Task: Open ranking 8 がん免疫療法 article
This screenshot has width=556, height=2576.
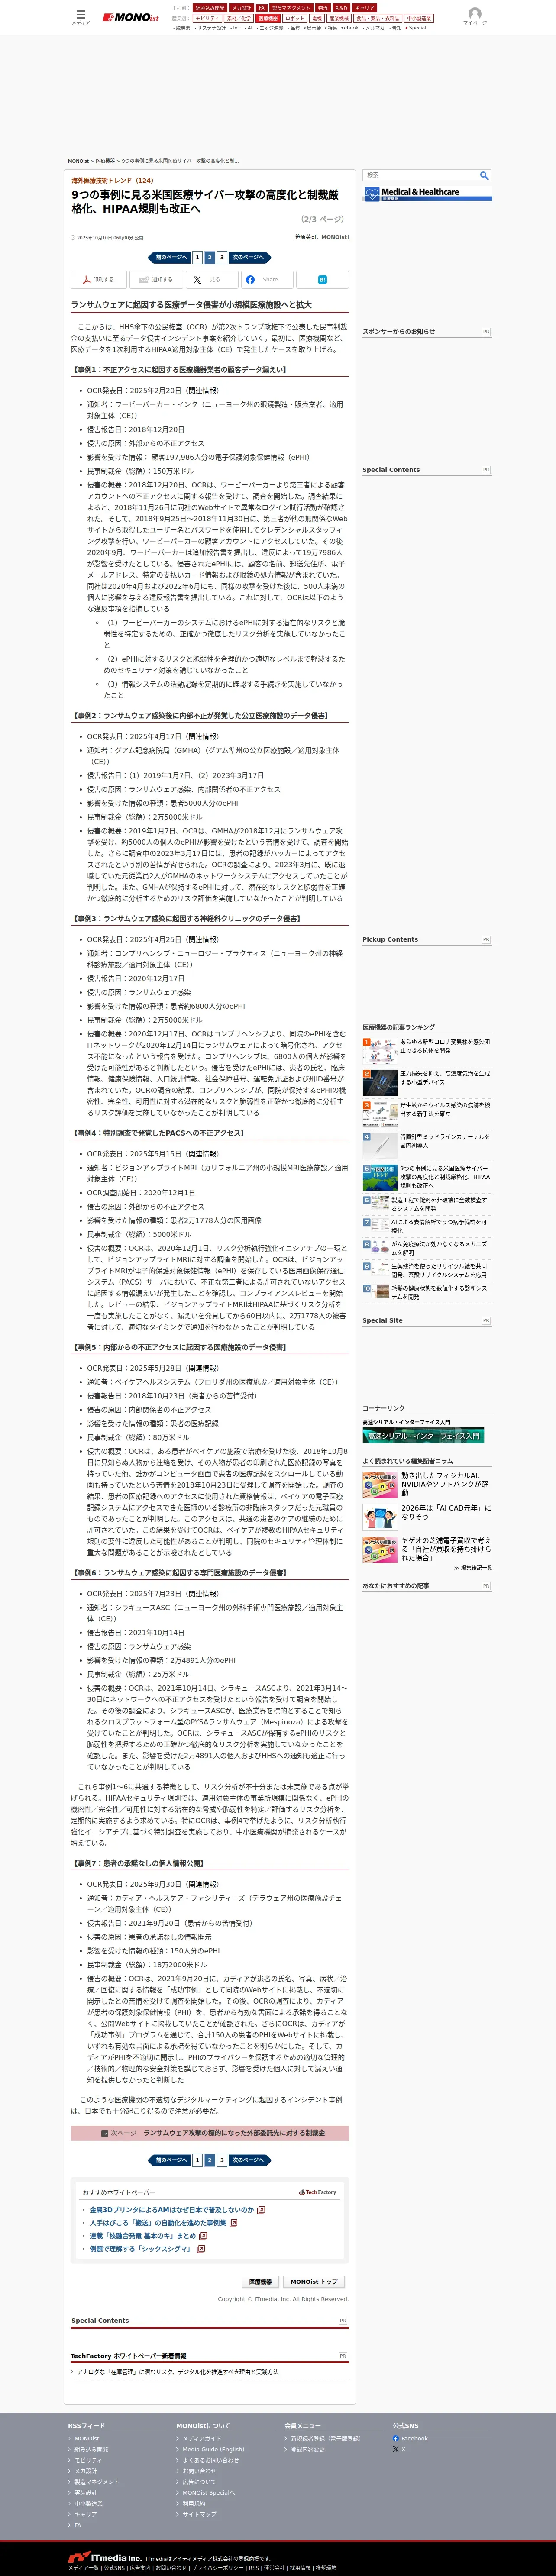Action: click(440, 1248)
